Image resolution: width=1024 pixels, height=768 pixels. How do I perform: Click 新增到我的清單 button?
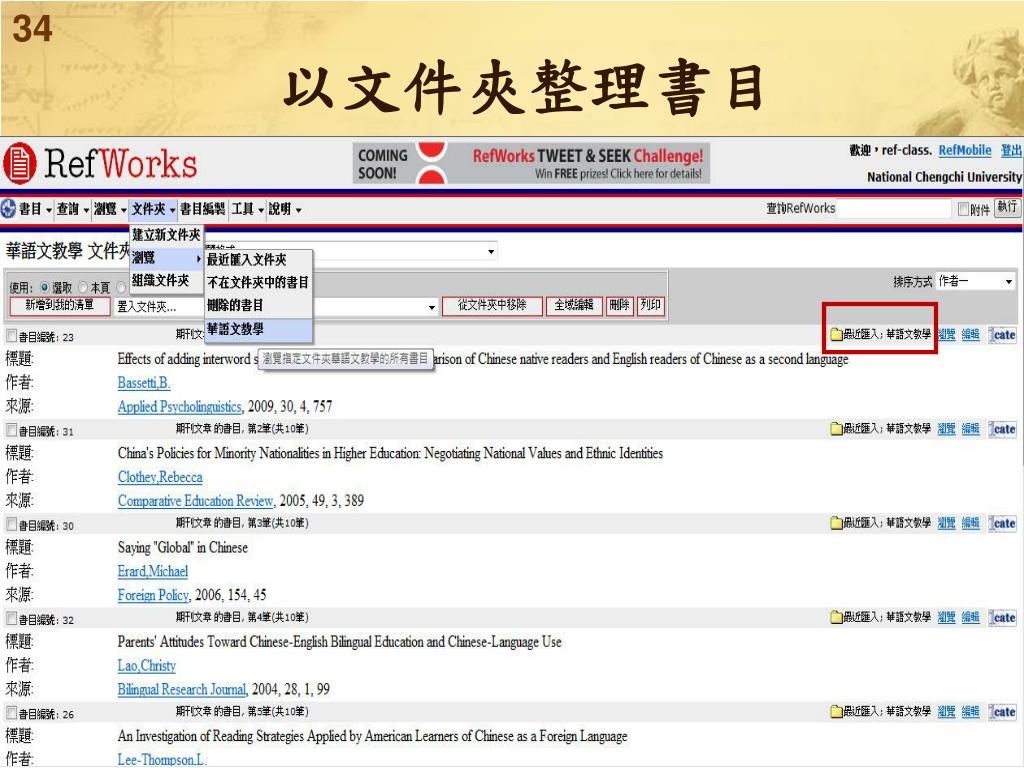point(59,306)
